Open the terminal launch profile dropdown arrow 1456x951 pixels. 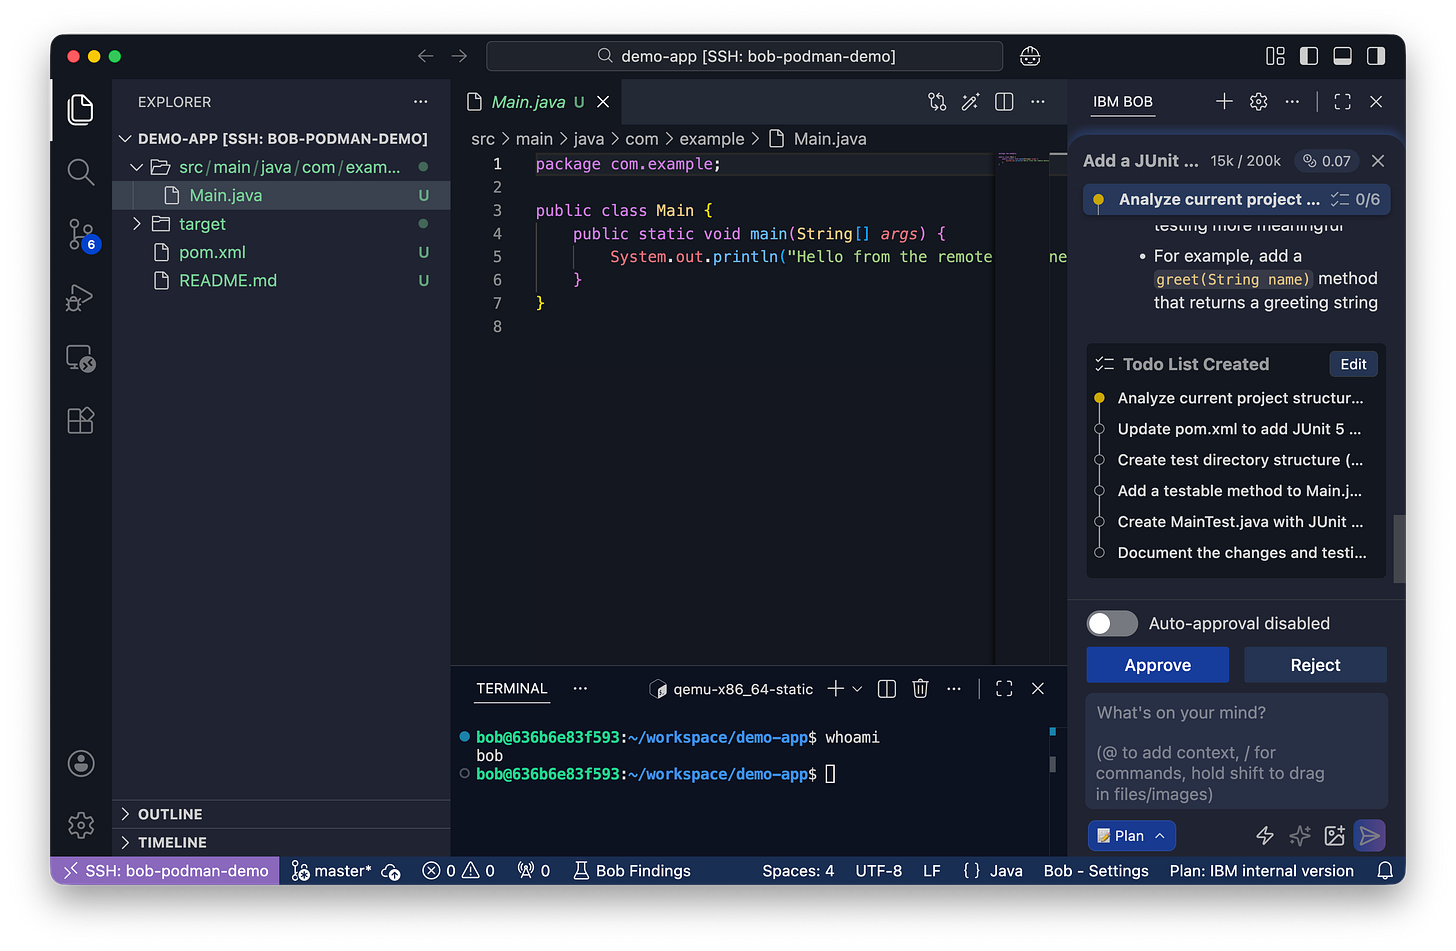click(857, 688)
